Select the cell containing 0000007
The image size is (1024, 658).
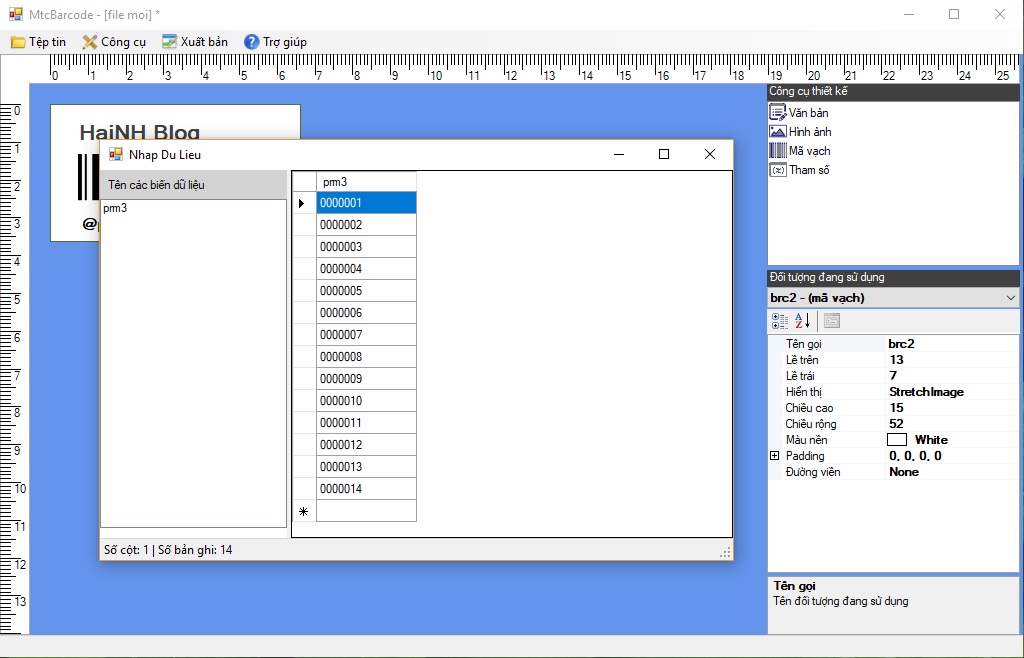tap(365, 335)
